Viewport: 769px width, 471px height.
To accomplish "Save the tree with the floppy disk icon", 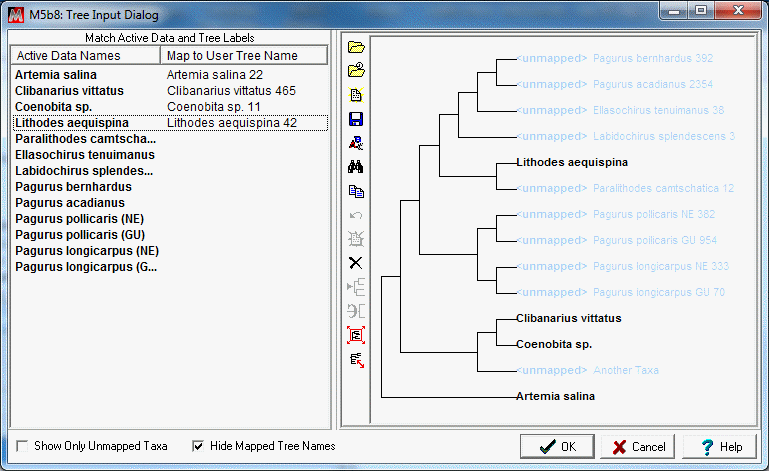I will coord(356,119).
